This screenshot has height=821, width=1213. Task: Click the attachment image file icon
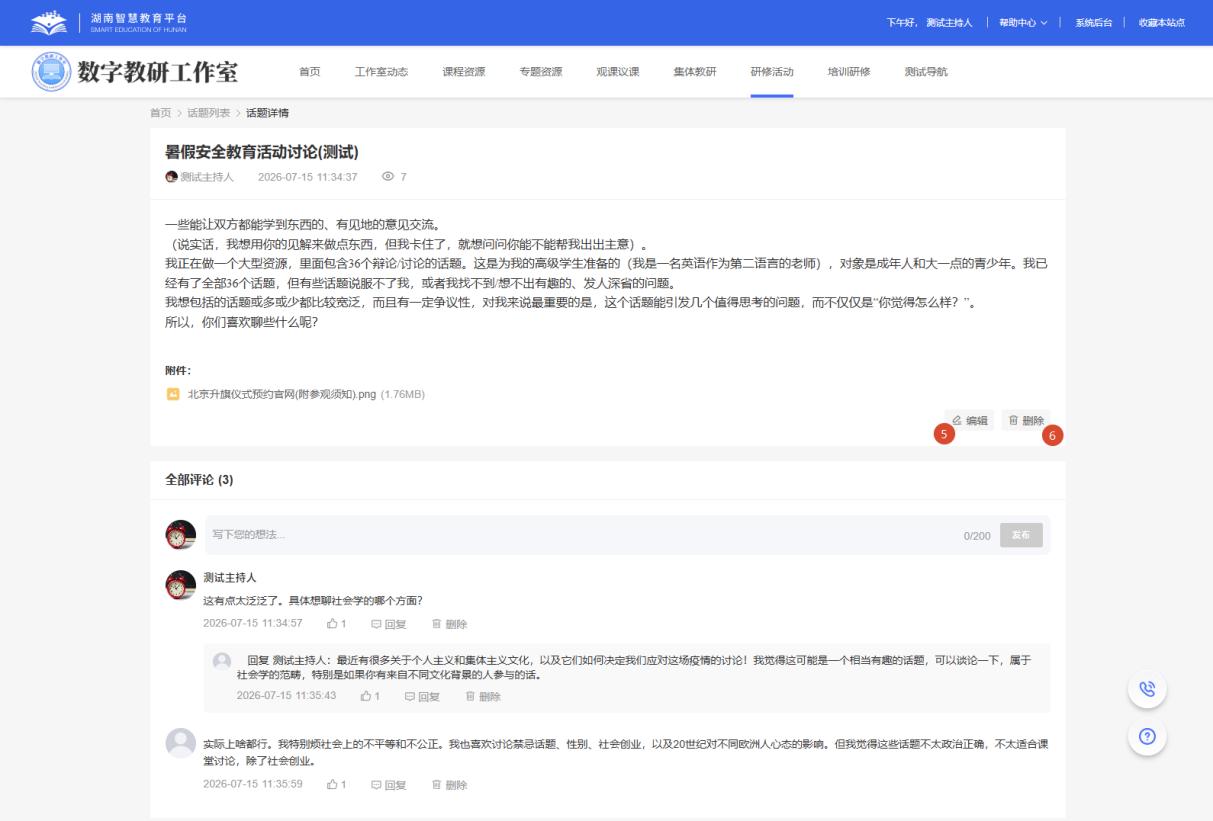pyautogui.click(x=173, y=394)
